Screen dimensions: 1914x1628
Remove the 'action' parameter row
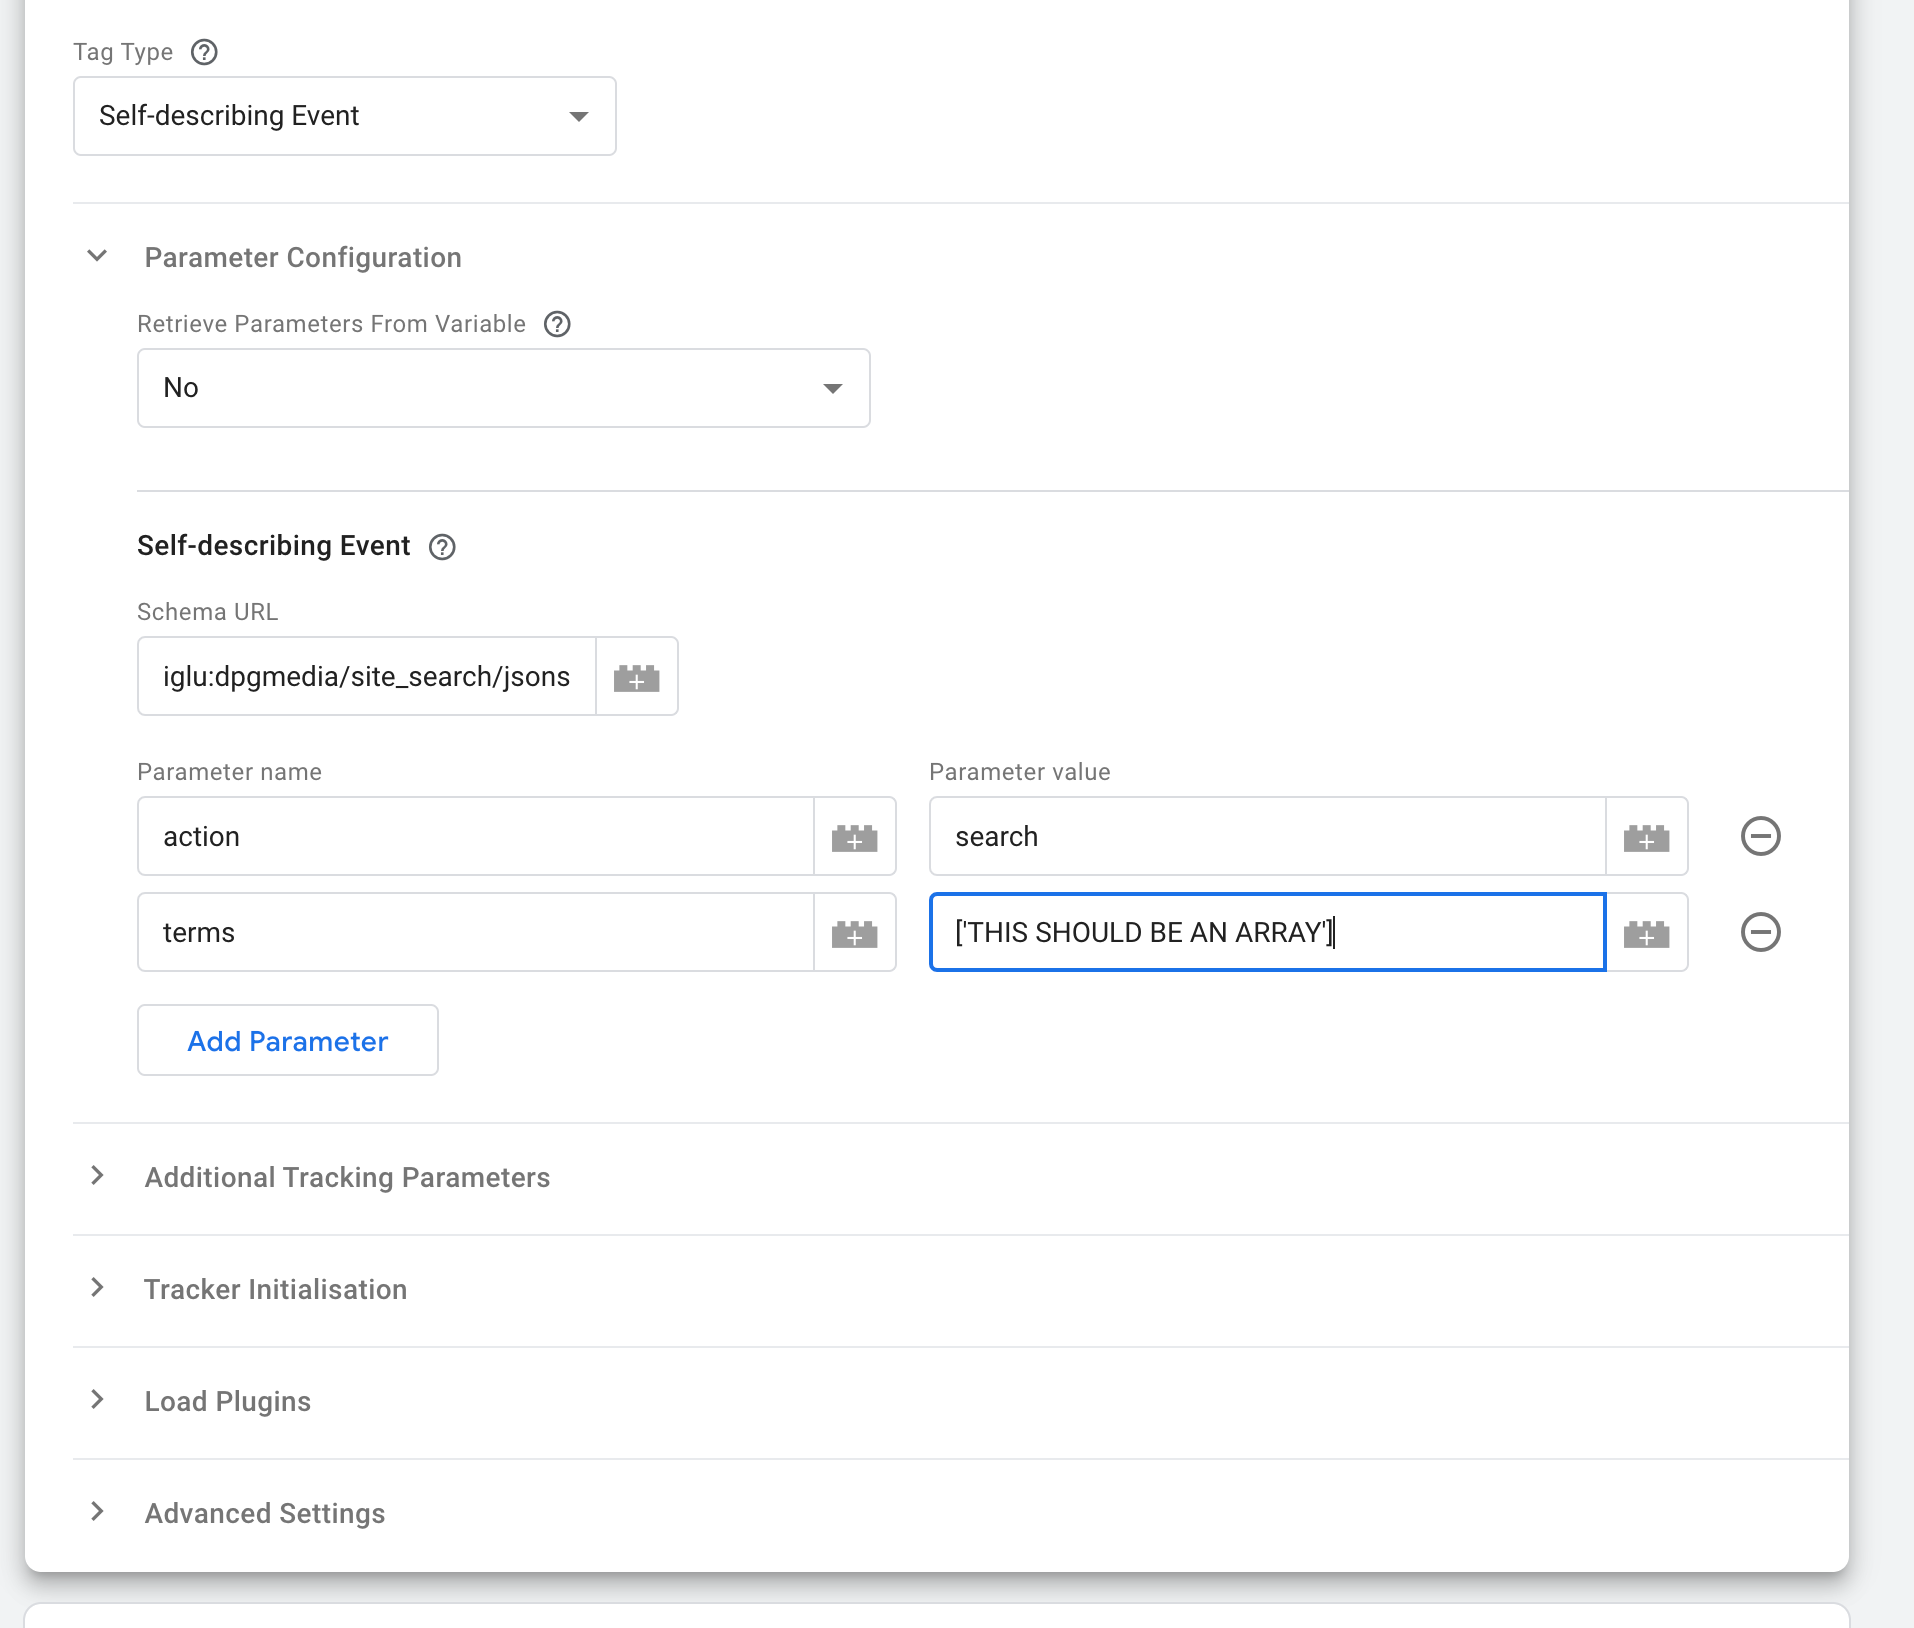coord(1761,836)
